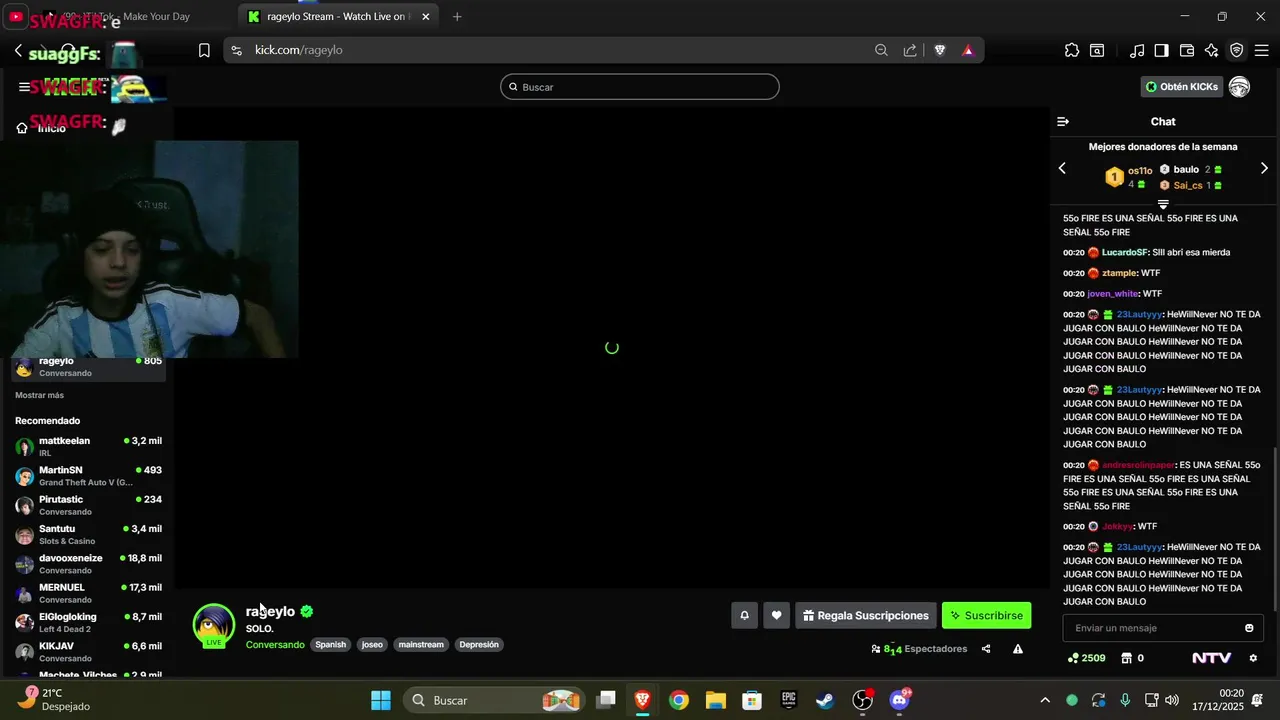1280x720 pixels.
Task: Open recommended channel Pirutastic
Action: click(x=88, y=505)
